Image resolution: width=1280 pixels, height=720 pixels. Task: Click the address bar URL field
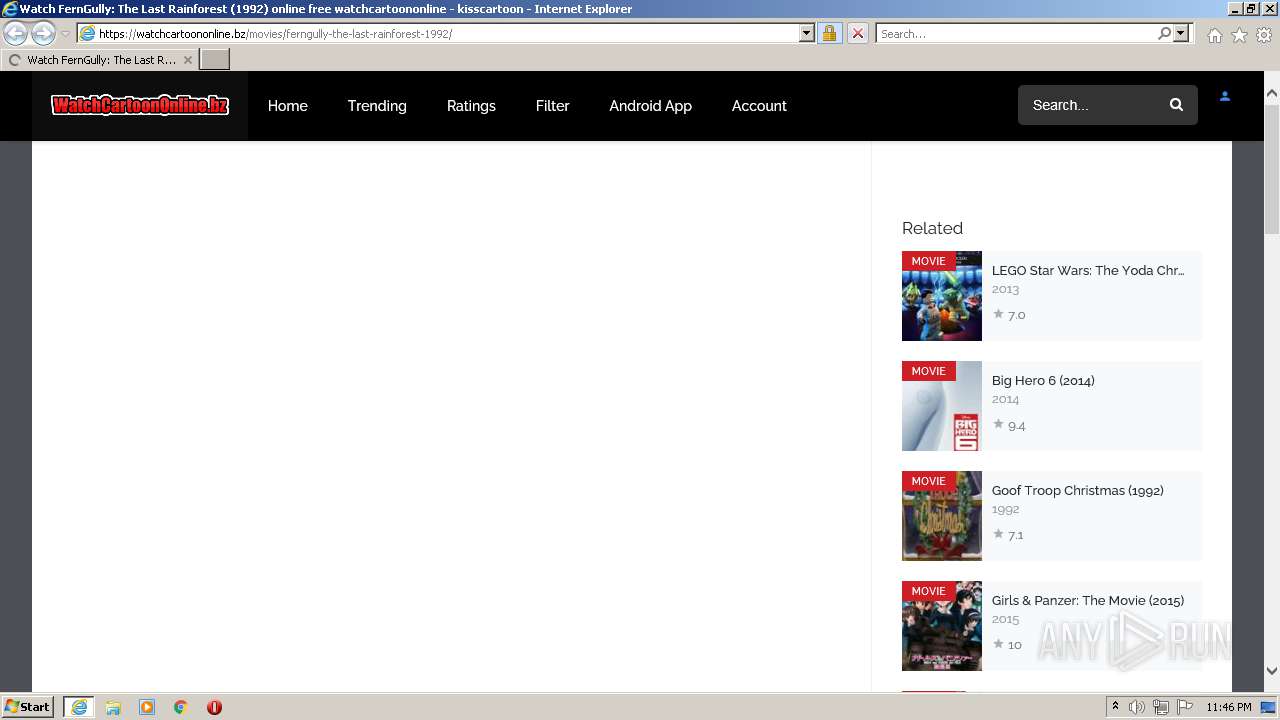438,33
